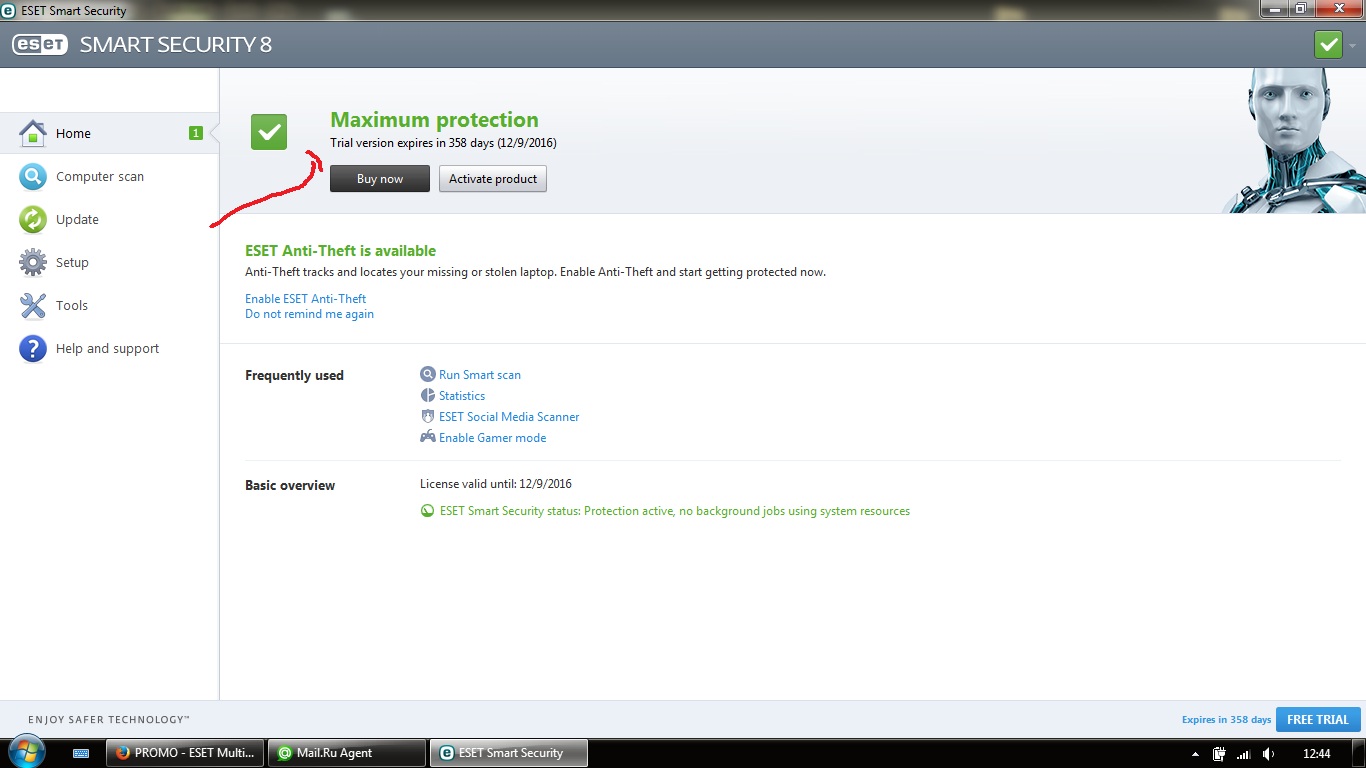Click the Expires in 358 days footer text

(x=1226, y=720)
